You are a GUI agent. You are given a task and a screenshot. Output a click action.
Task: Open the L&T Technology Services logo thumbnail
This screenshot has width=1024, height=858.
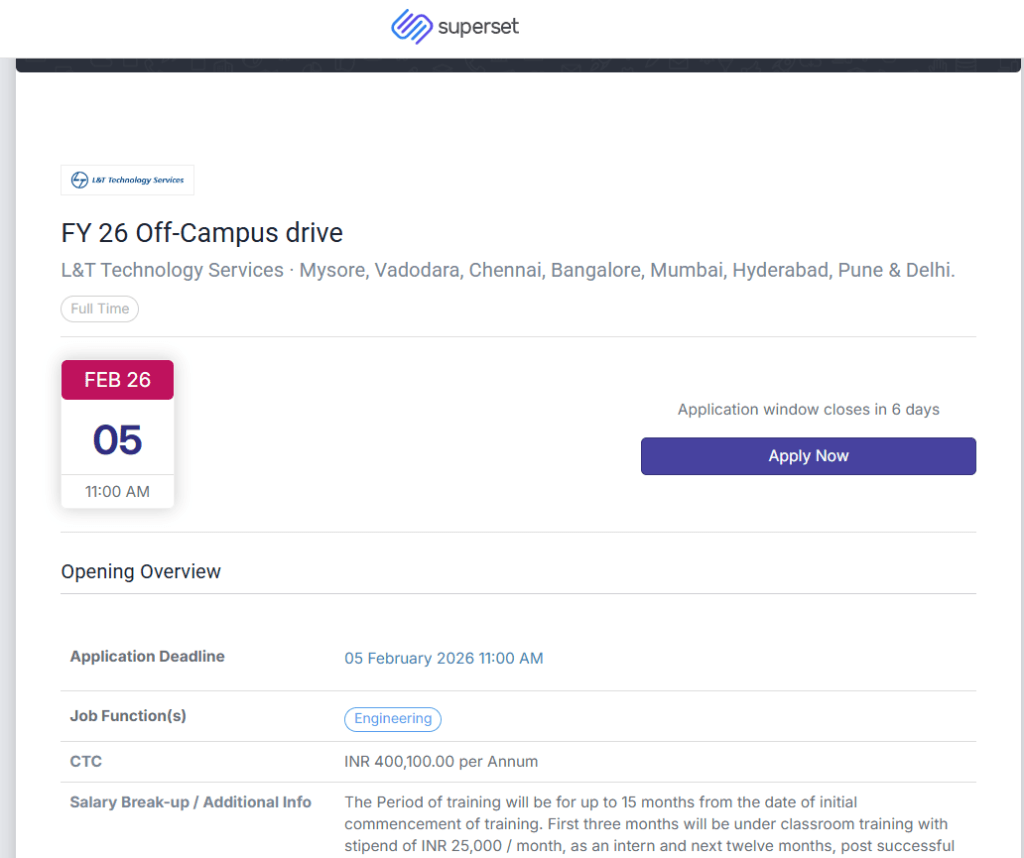tap(127, 180)
